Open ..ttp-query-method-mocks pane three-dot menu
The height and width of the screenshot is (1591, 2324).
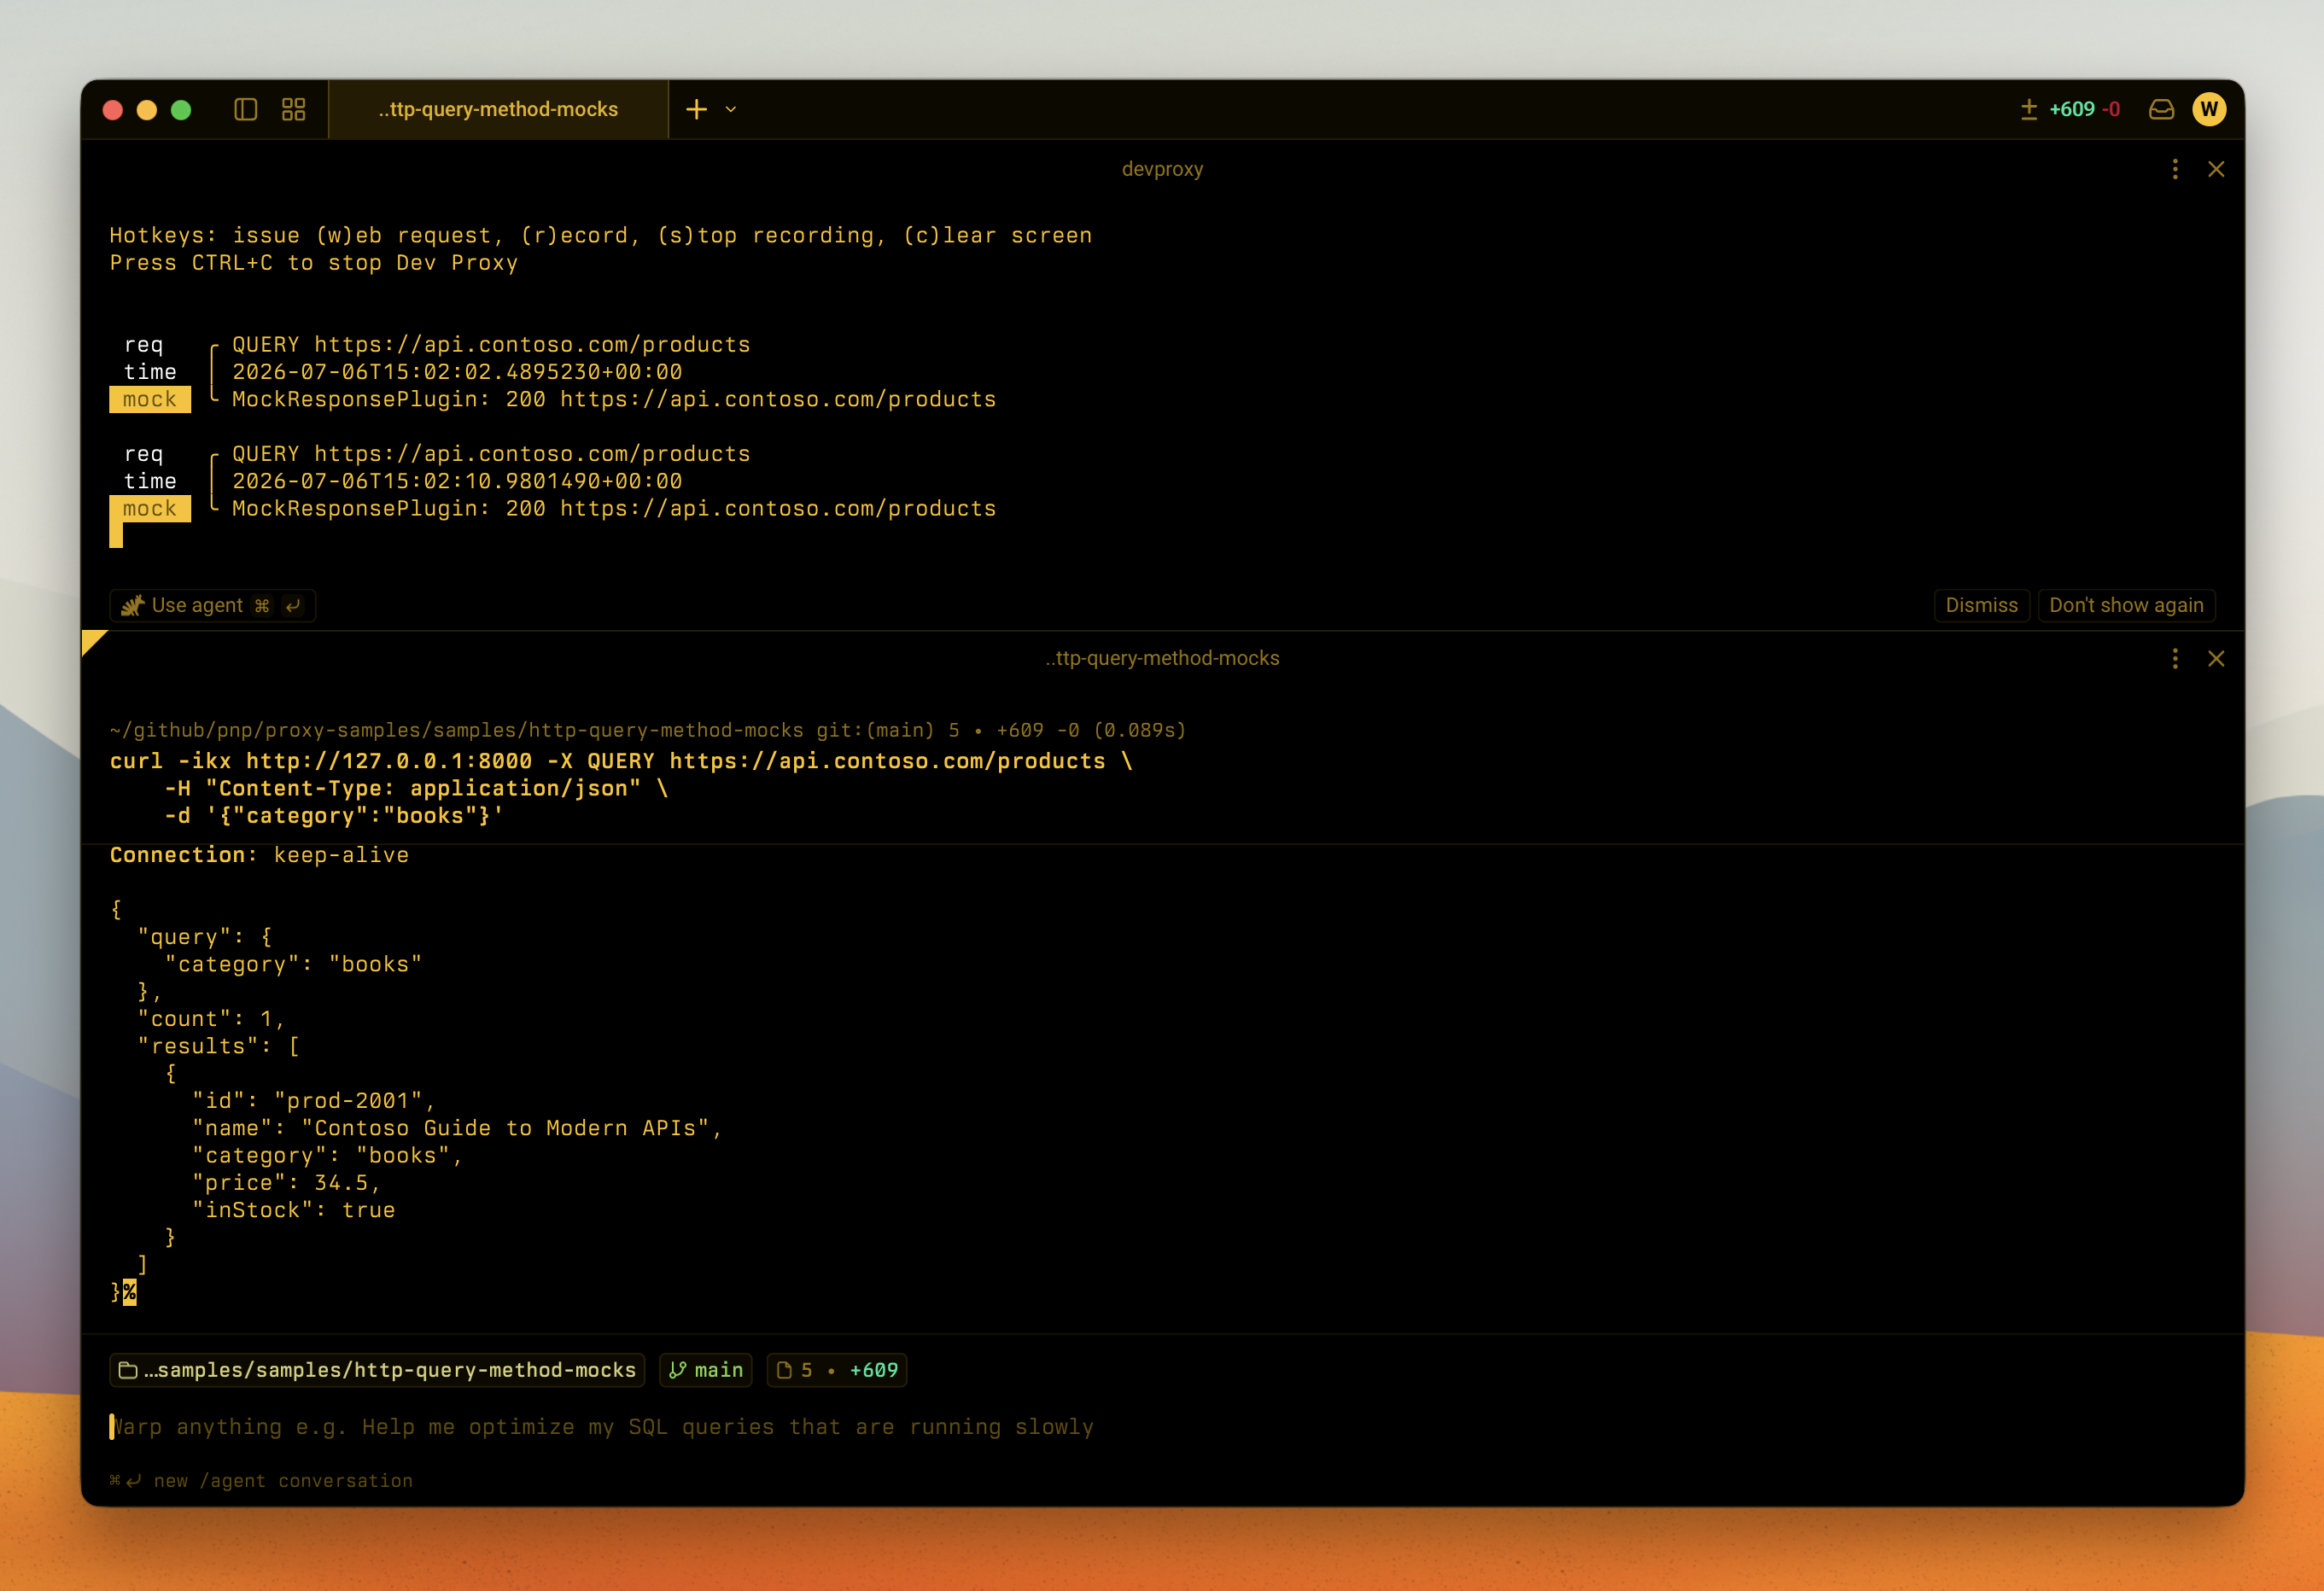(2175, 658)
